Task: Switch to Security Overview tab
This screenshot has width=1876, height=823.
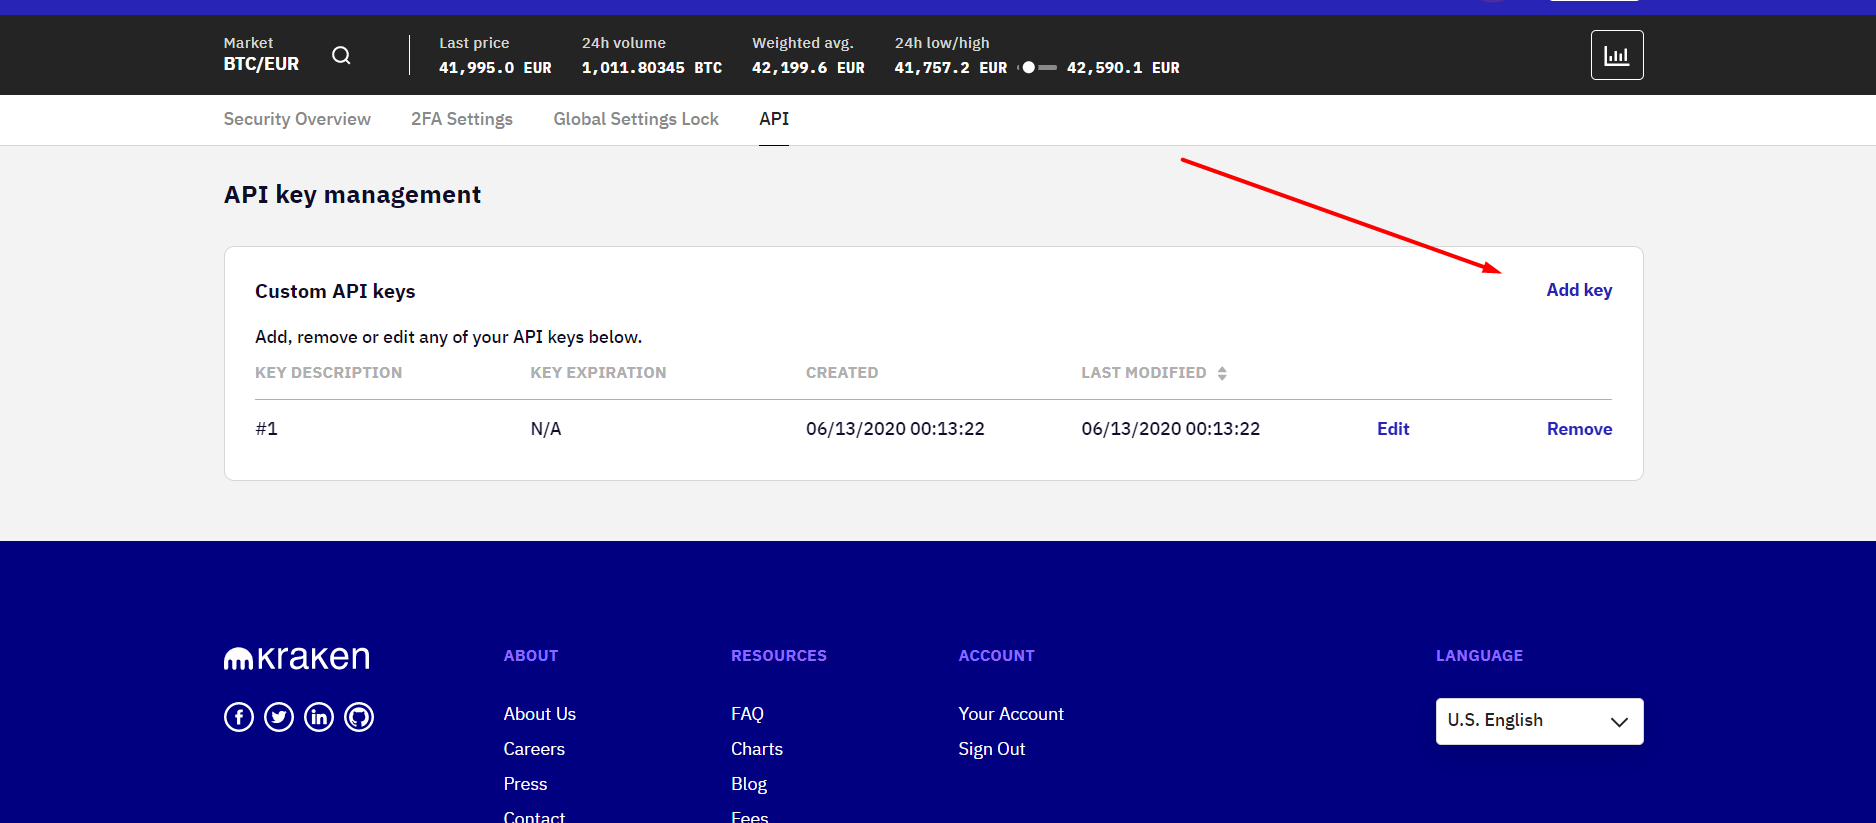Action: pos(297,119)
